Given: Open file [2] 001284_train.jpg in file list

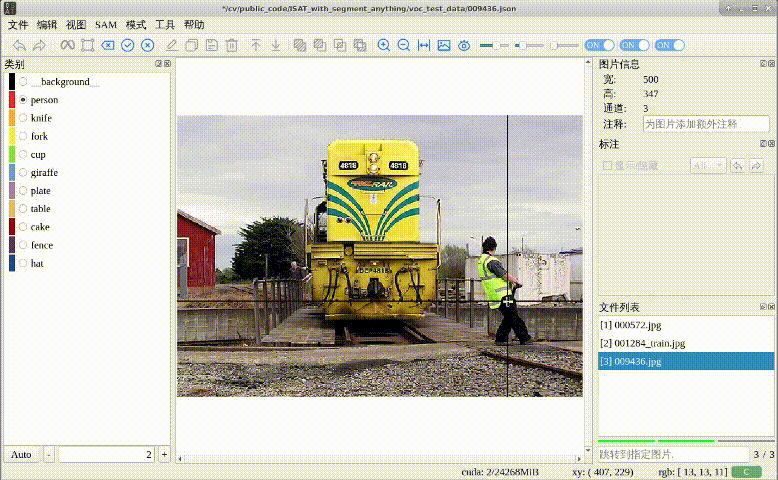Looking at the screenshot, I should (x=686, y=343).
